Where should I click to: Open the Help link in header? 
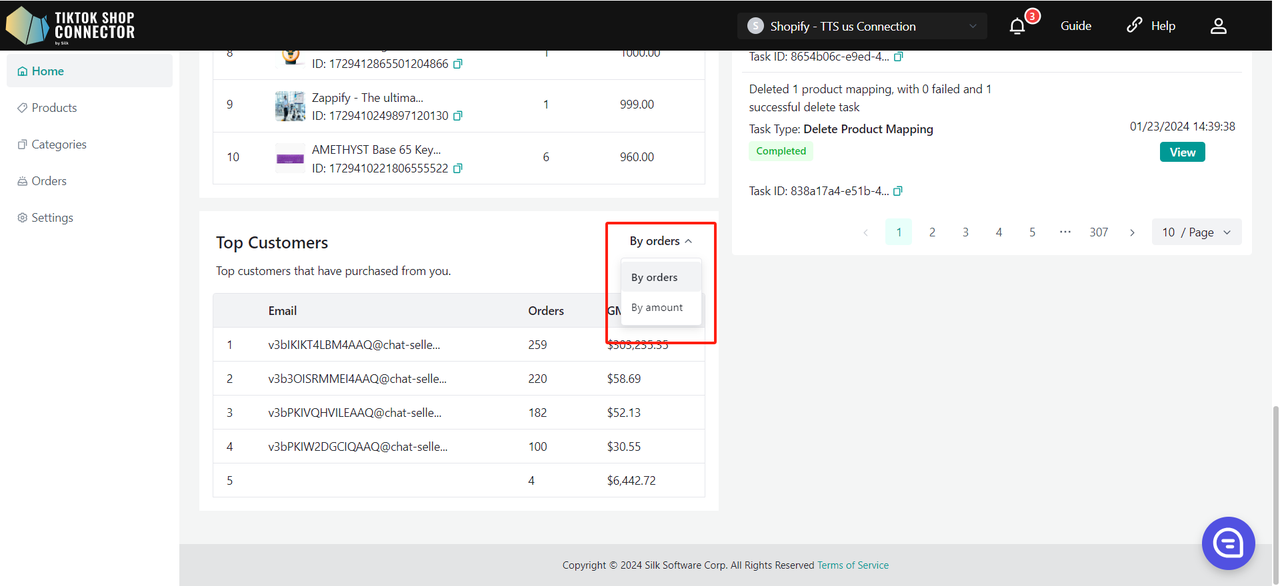1151,26
